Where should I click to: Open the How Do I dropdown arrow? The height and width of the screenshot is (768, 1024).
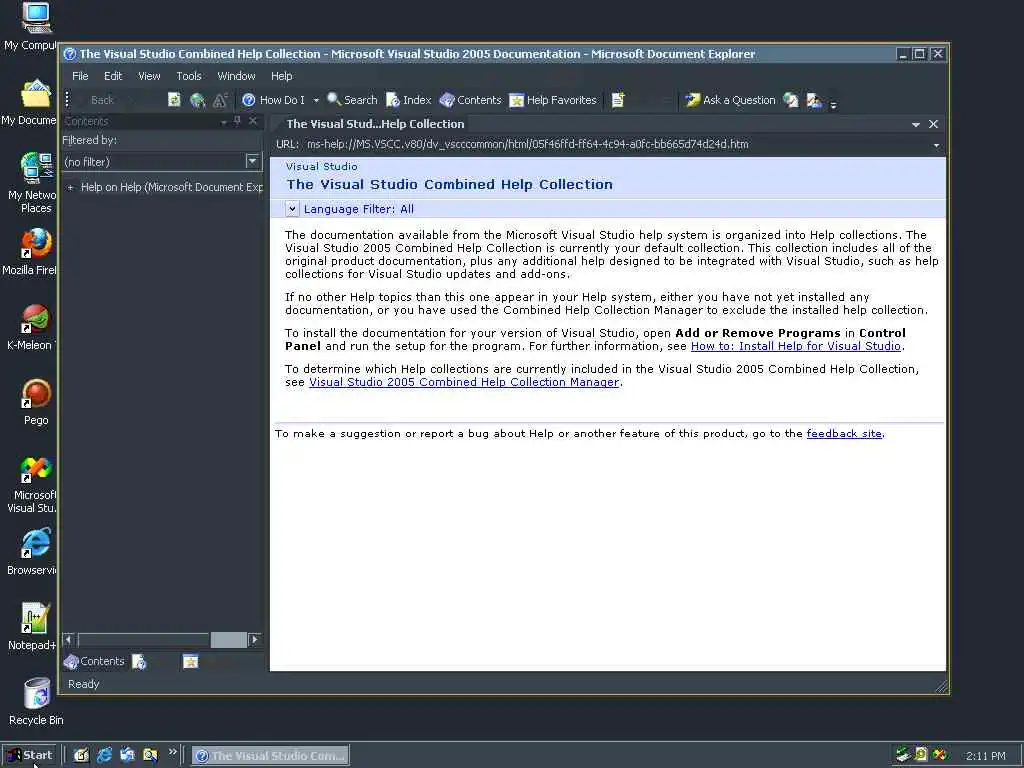pyautogui.click(x=316, y=101)
